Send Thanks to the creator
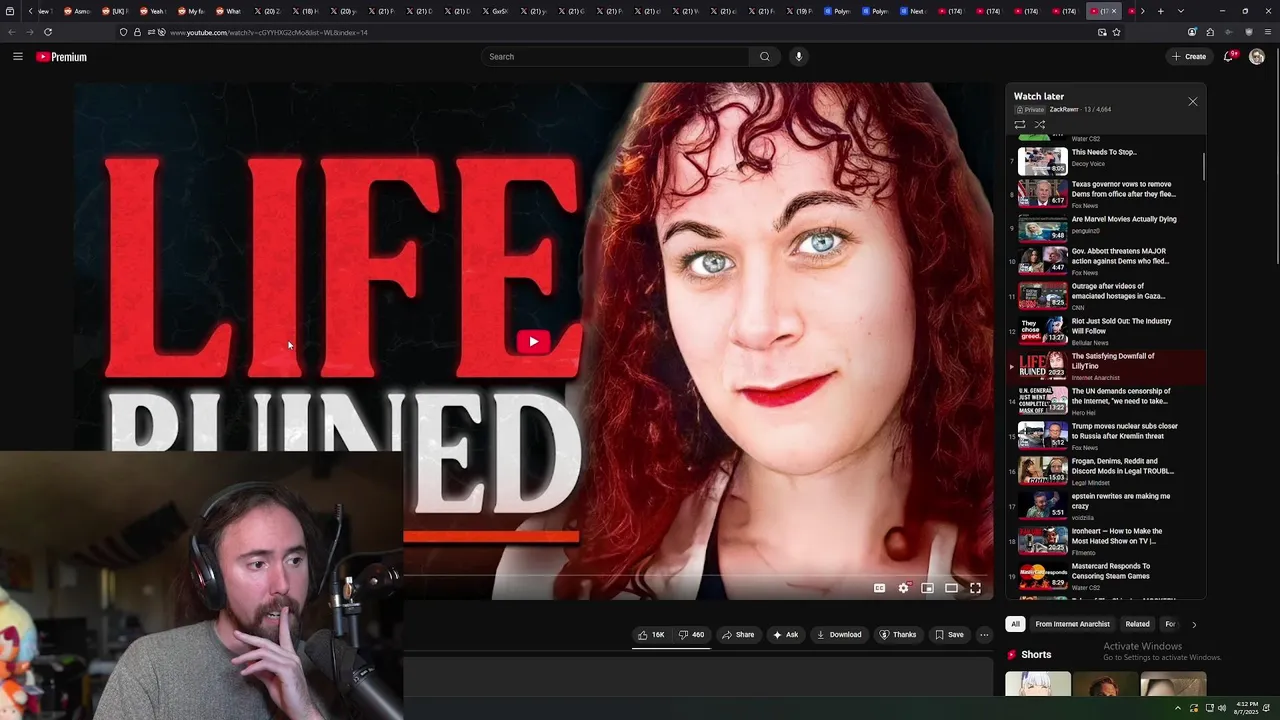 point(897,635)
